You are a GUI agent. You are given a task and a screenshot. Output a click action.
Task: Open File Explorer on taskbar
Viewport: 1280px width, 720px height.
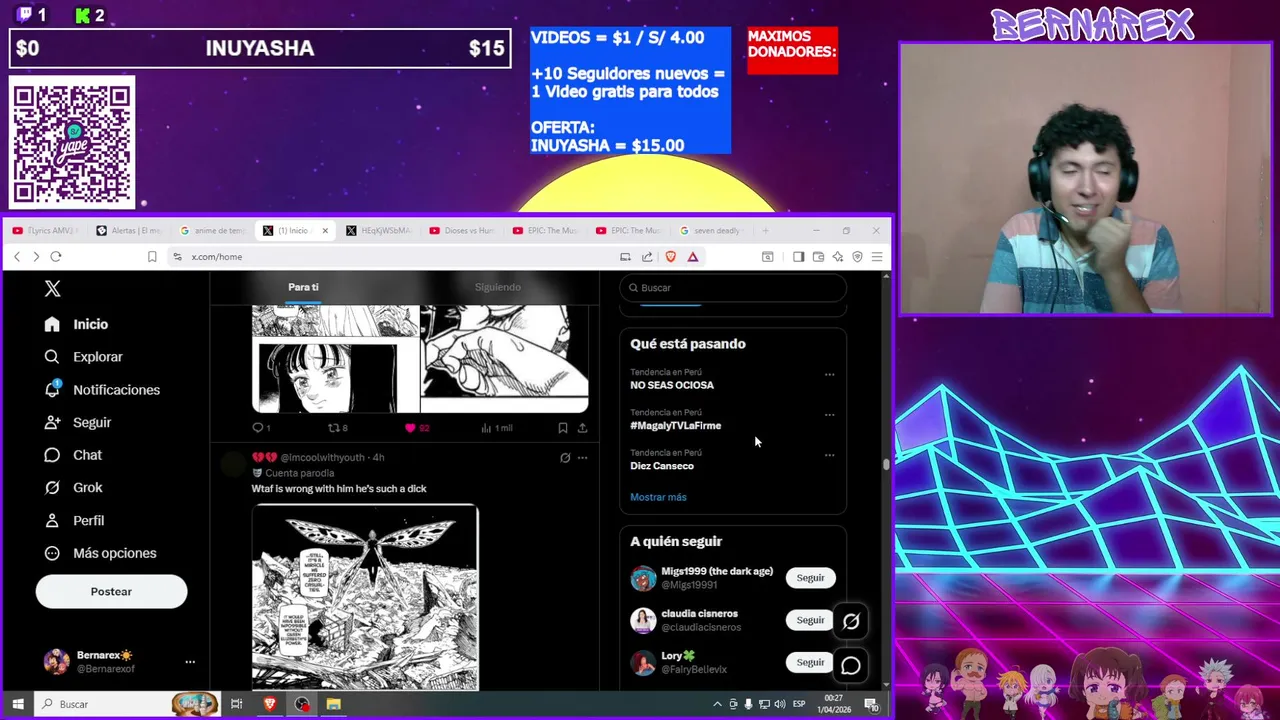click(x=333, y=704)
